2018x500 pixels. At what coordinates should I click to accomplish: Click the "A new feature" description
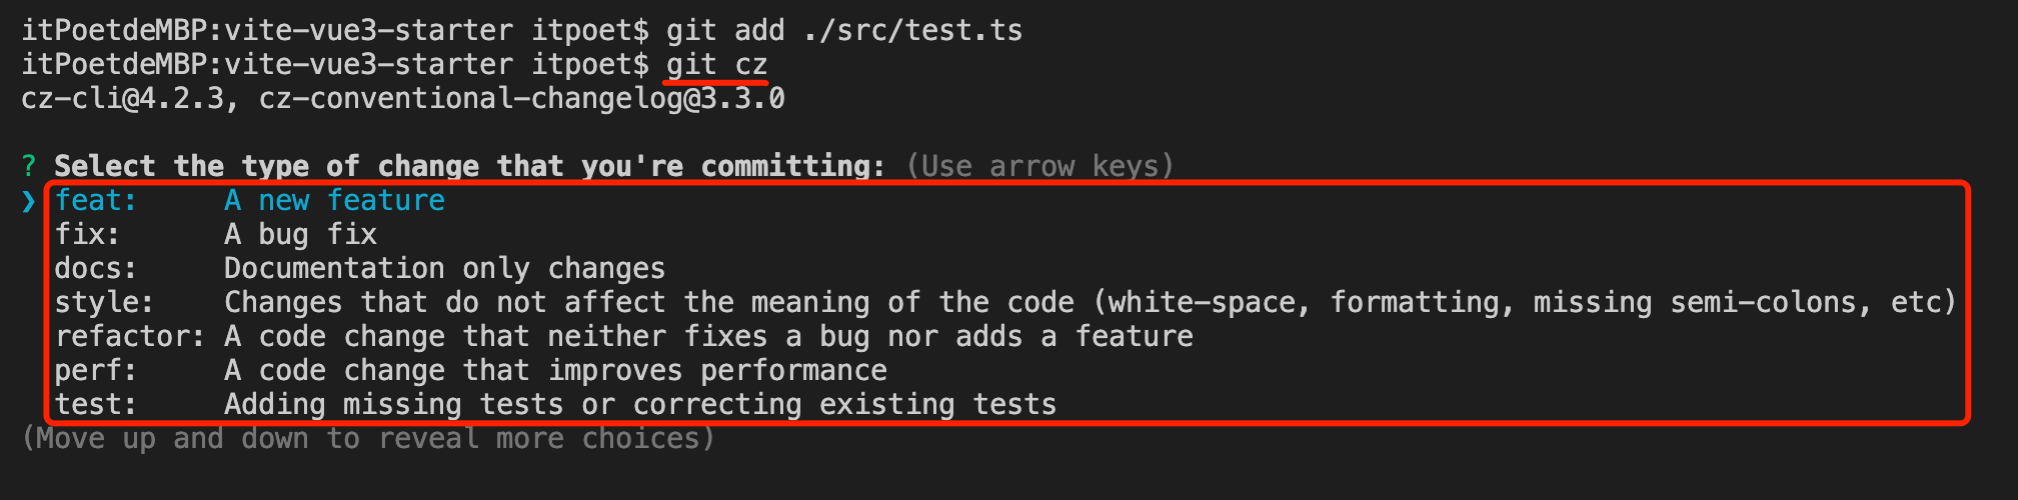click(x=334, y=201)
